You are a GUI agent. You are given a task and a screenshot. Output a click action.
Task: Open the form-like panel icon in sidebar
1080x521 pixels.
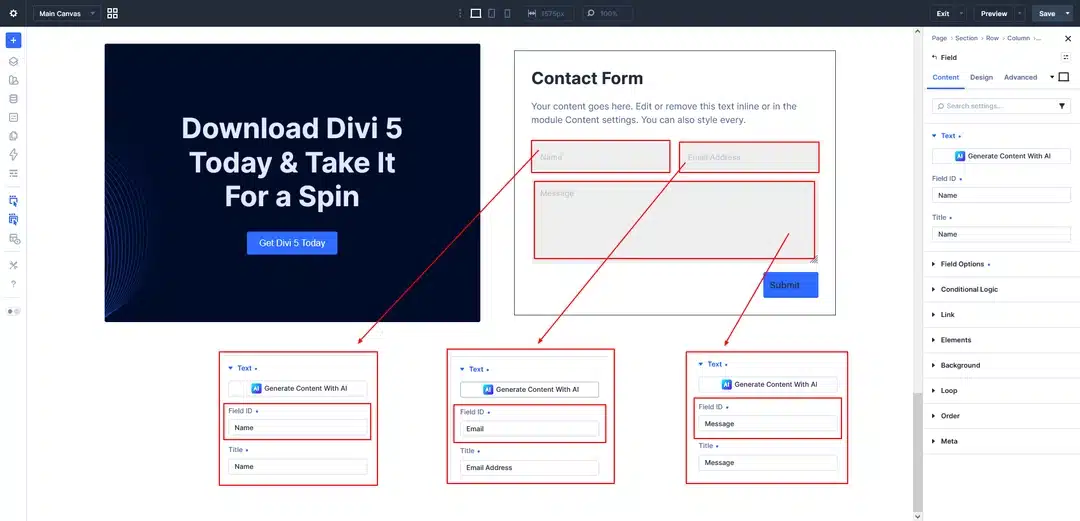click(x=13, y=117)
